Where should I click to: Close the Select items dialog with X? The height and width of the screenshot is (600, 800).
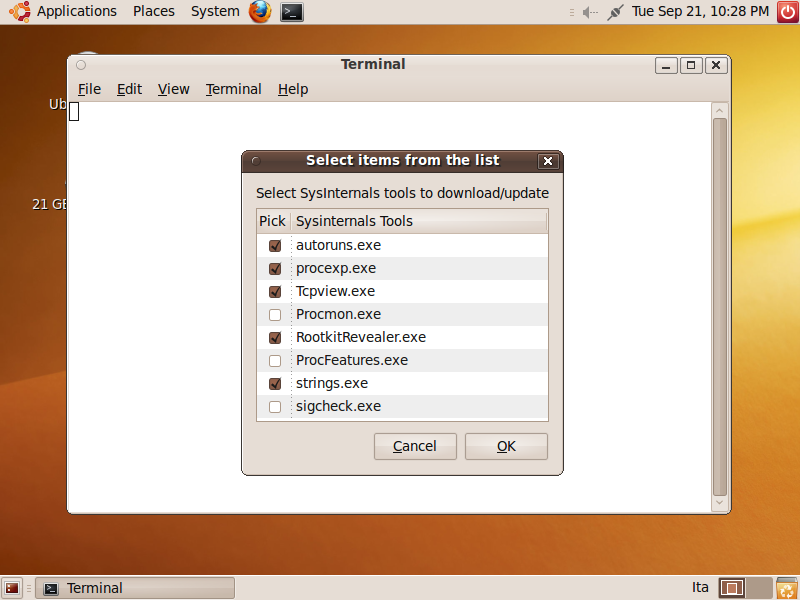coord(548,161)
